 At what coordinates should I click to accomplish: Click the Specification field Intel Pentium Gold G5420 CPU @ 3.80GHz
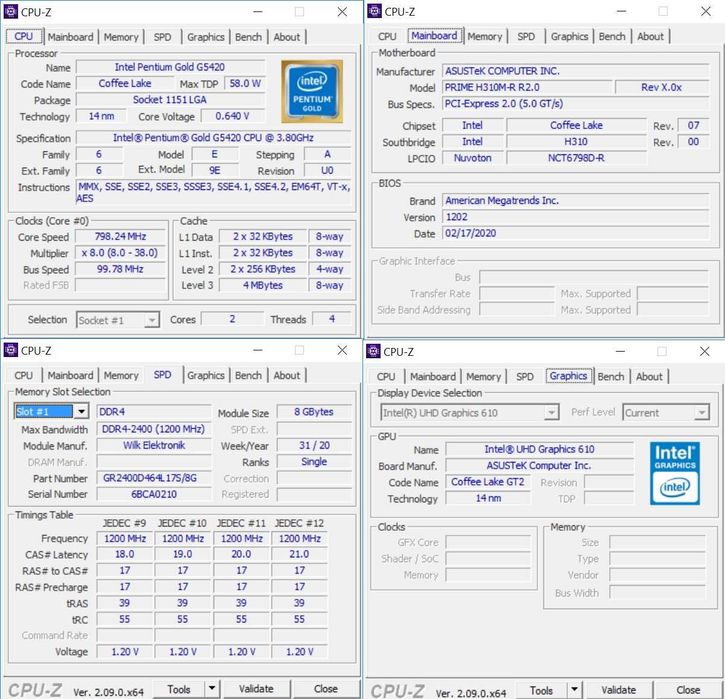pos(213,138)
